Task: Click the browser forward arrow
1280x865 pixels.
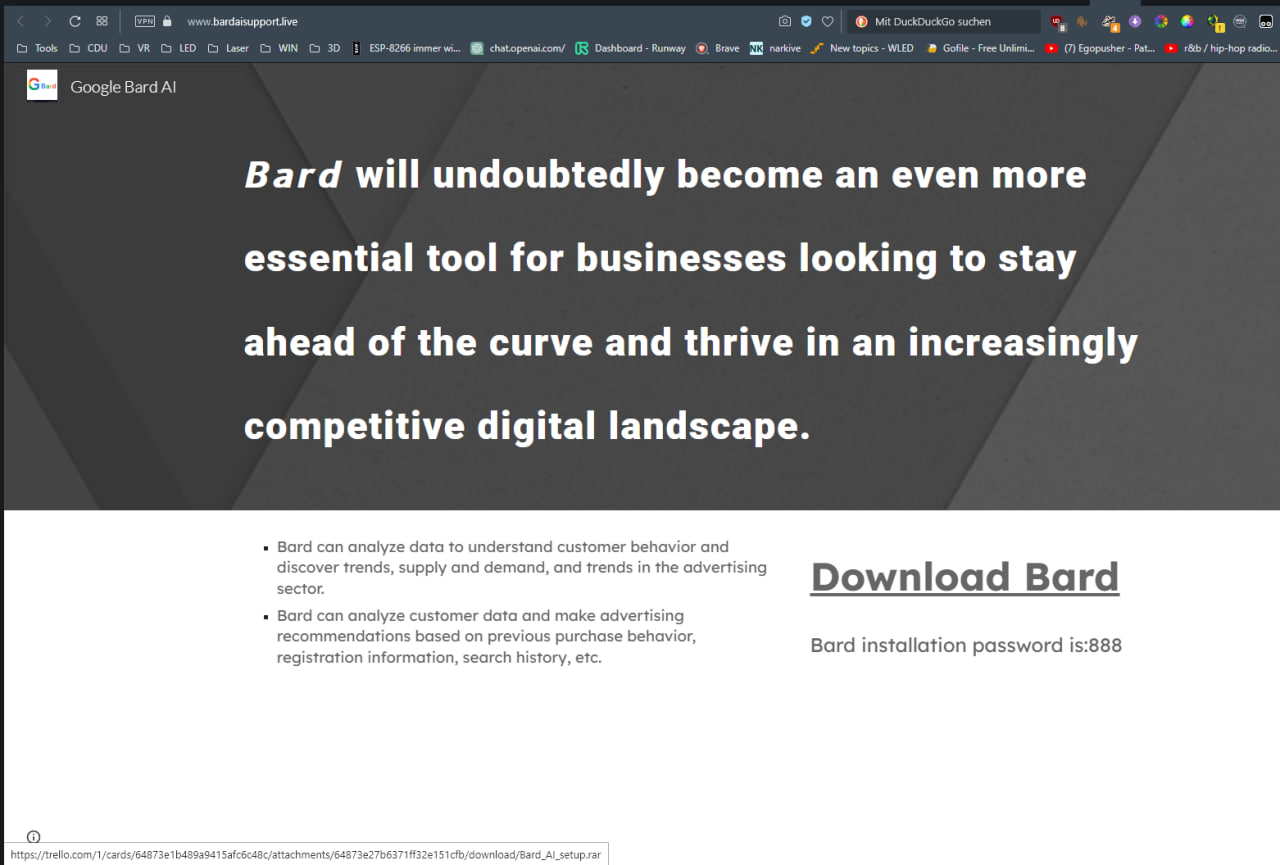Action: pos(47,21)
